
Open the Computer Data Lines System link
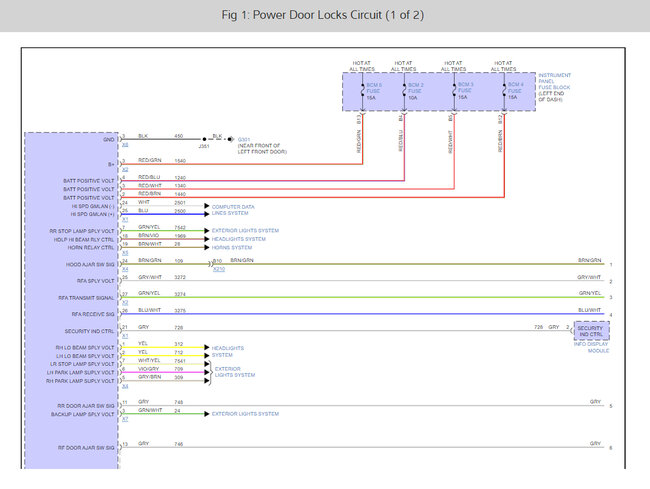[234, 209]
